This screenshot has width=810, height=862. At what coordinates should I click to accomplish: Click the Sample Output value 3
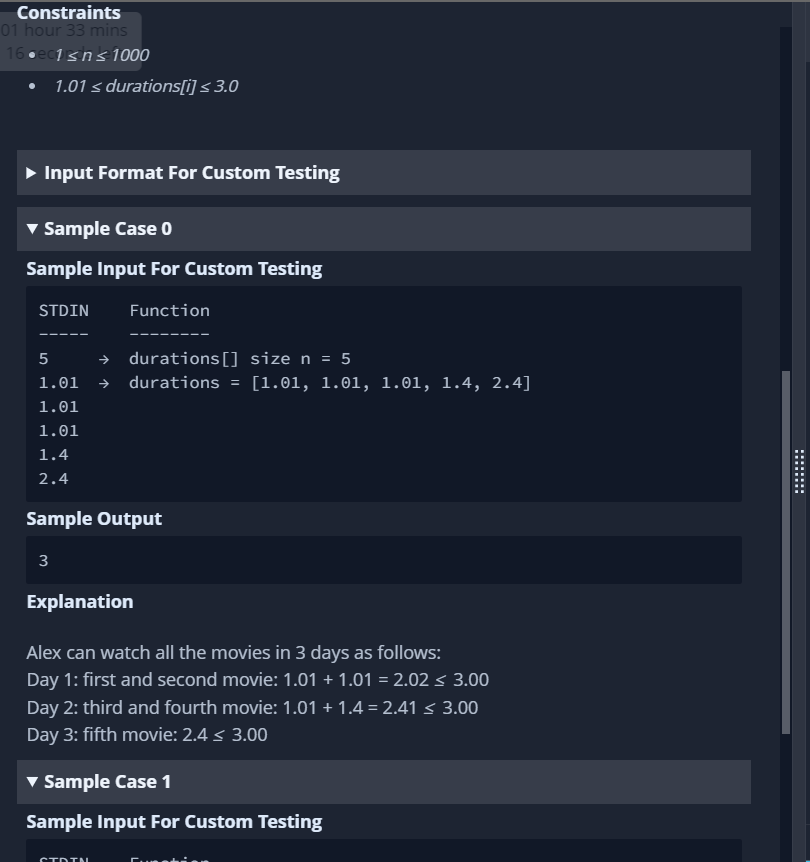pos(43,560)
